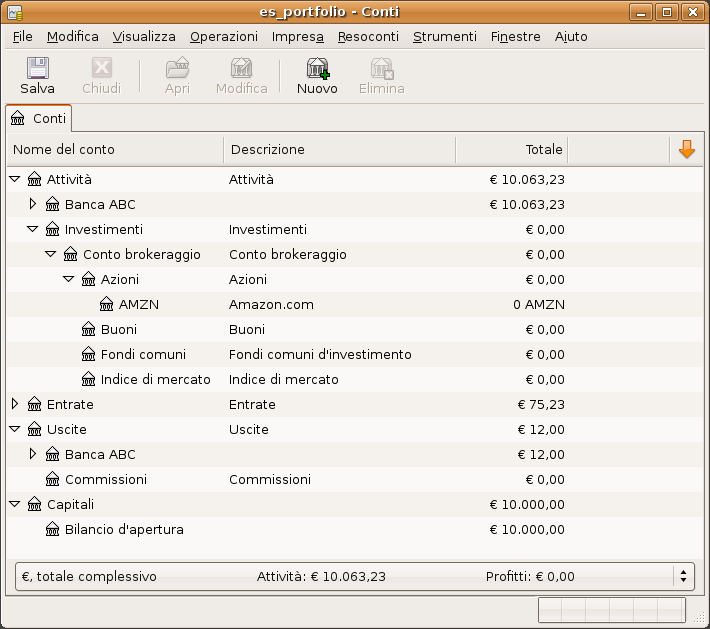Expand Banca ABC under Uscite
Image resolution: width=710 pixels, height=629 pixels.
33,454
